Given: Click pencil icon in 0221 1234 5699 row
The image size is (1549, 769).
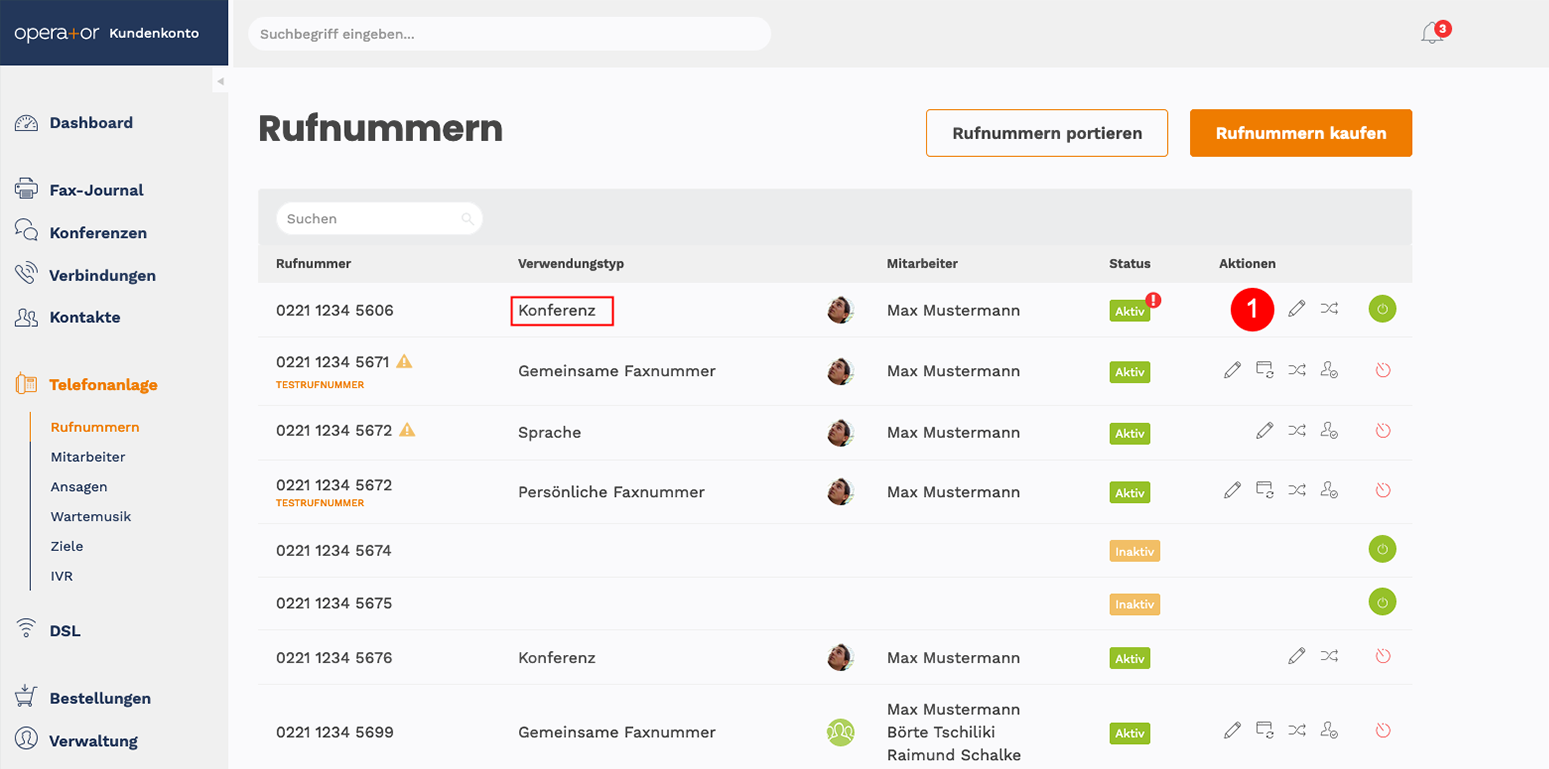Looking at the screenshot, I should 1233,730.
